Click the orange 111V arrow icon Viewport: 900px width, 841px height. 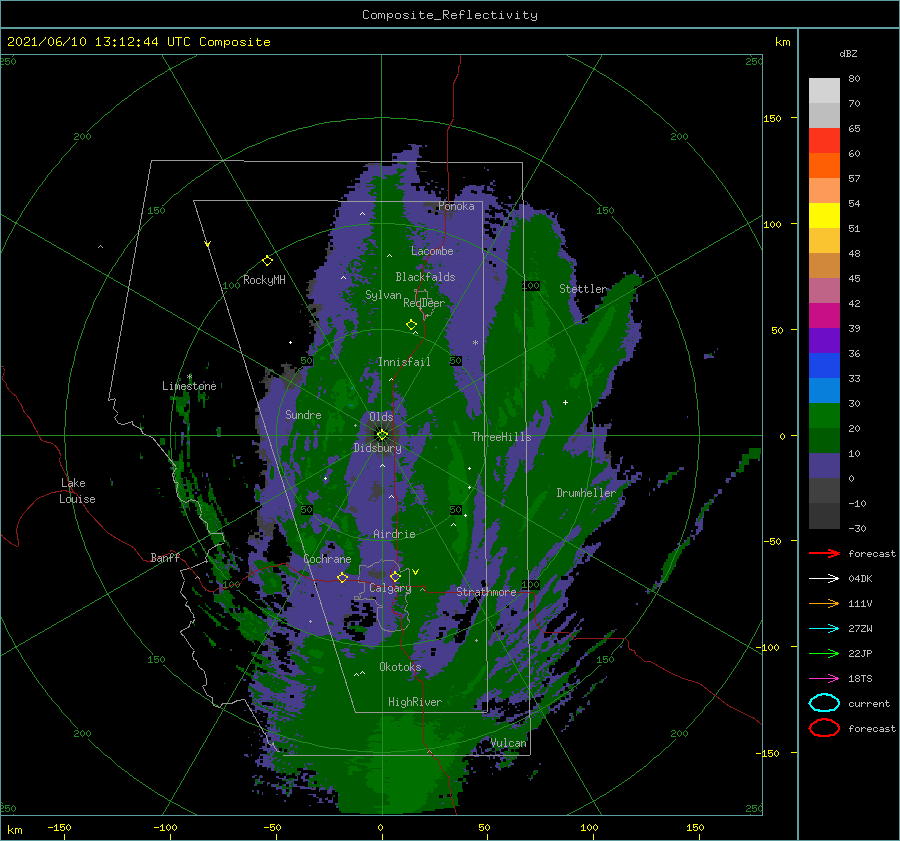pyautogui.click(x=824, y=603)
